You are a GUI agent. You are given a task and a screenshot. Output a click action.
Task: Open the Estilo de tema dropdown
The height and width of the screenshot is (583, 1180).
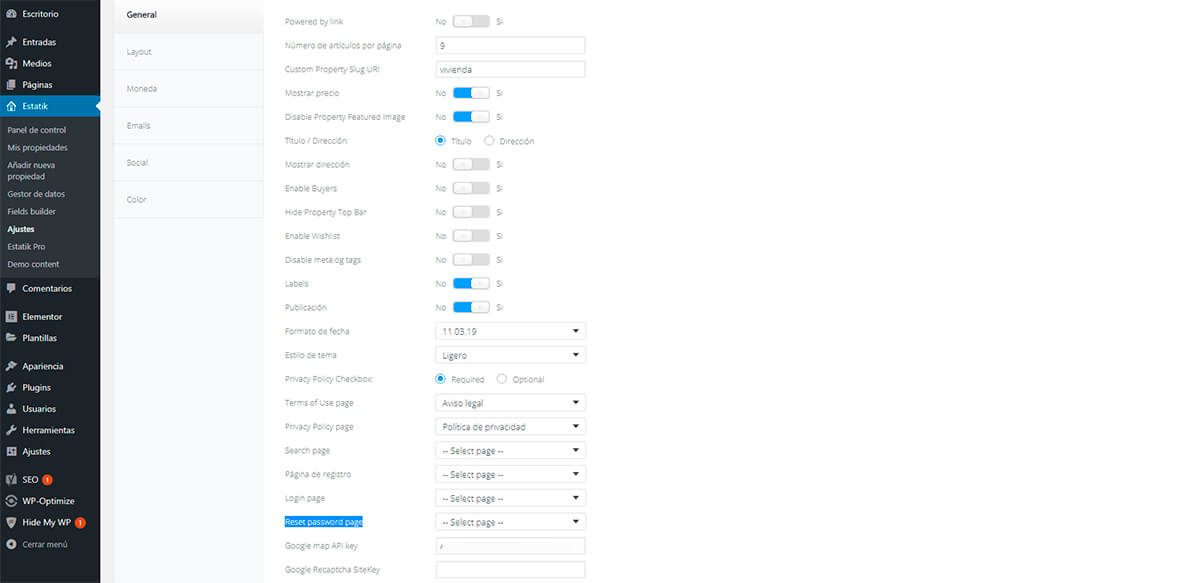510,355
